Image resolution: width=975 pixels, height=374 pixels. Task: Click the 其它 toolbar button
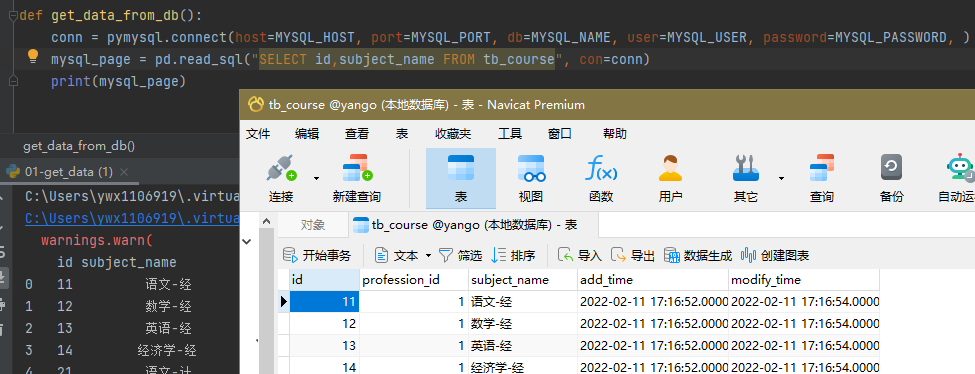point(746,179)
